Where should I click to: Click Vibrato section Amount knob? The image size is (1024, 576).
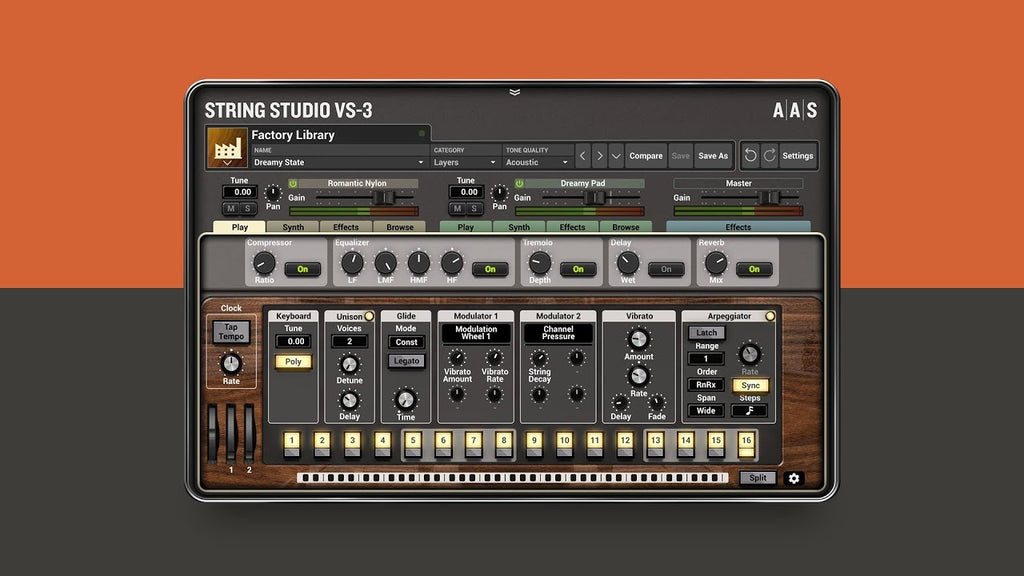tap(639, 339)
